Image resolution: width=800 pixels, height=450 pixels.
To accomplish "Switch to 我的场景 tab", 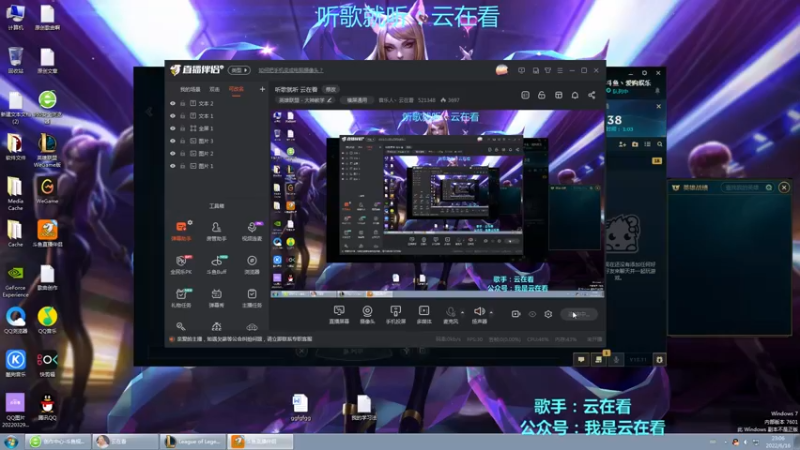I will [x=190, y=89].
